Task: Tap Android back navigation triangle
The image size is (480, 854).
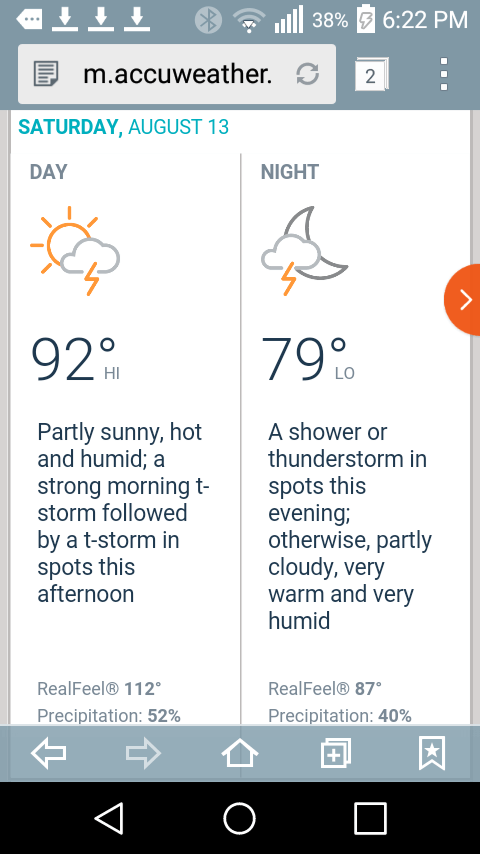Action: click(x=110, y=819)
